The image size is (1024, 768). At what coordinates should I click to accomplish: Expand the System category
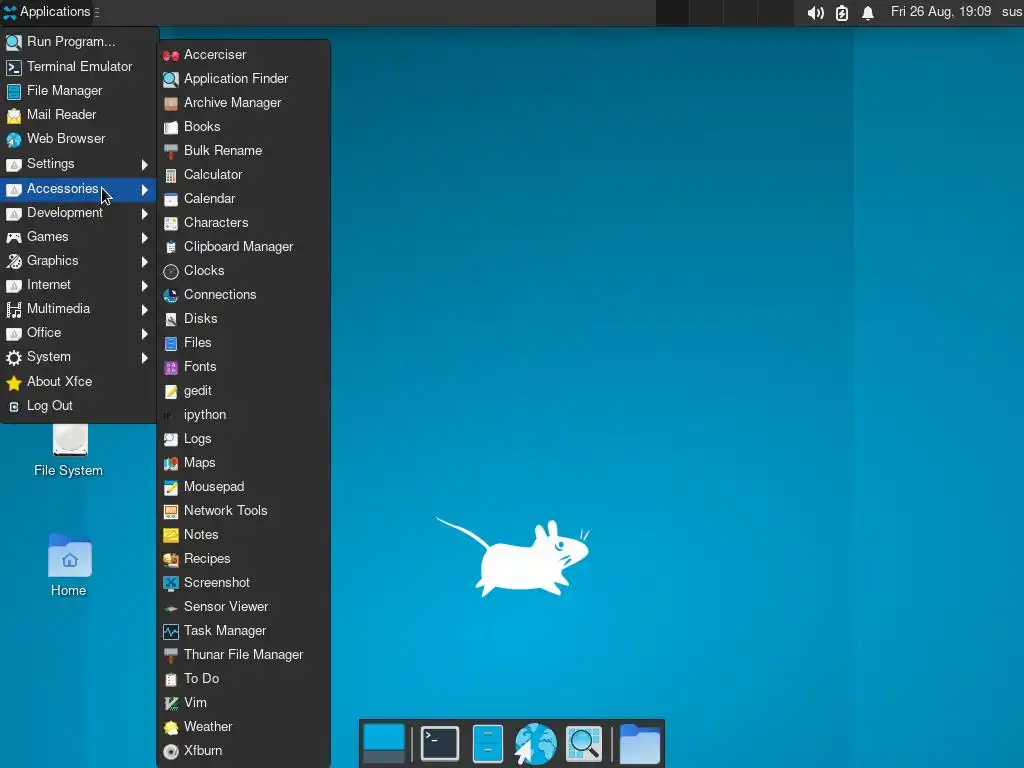78,357
